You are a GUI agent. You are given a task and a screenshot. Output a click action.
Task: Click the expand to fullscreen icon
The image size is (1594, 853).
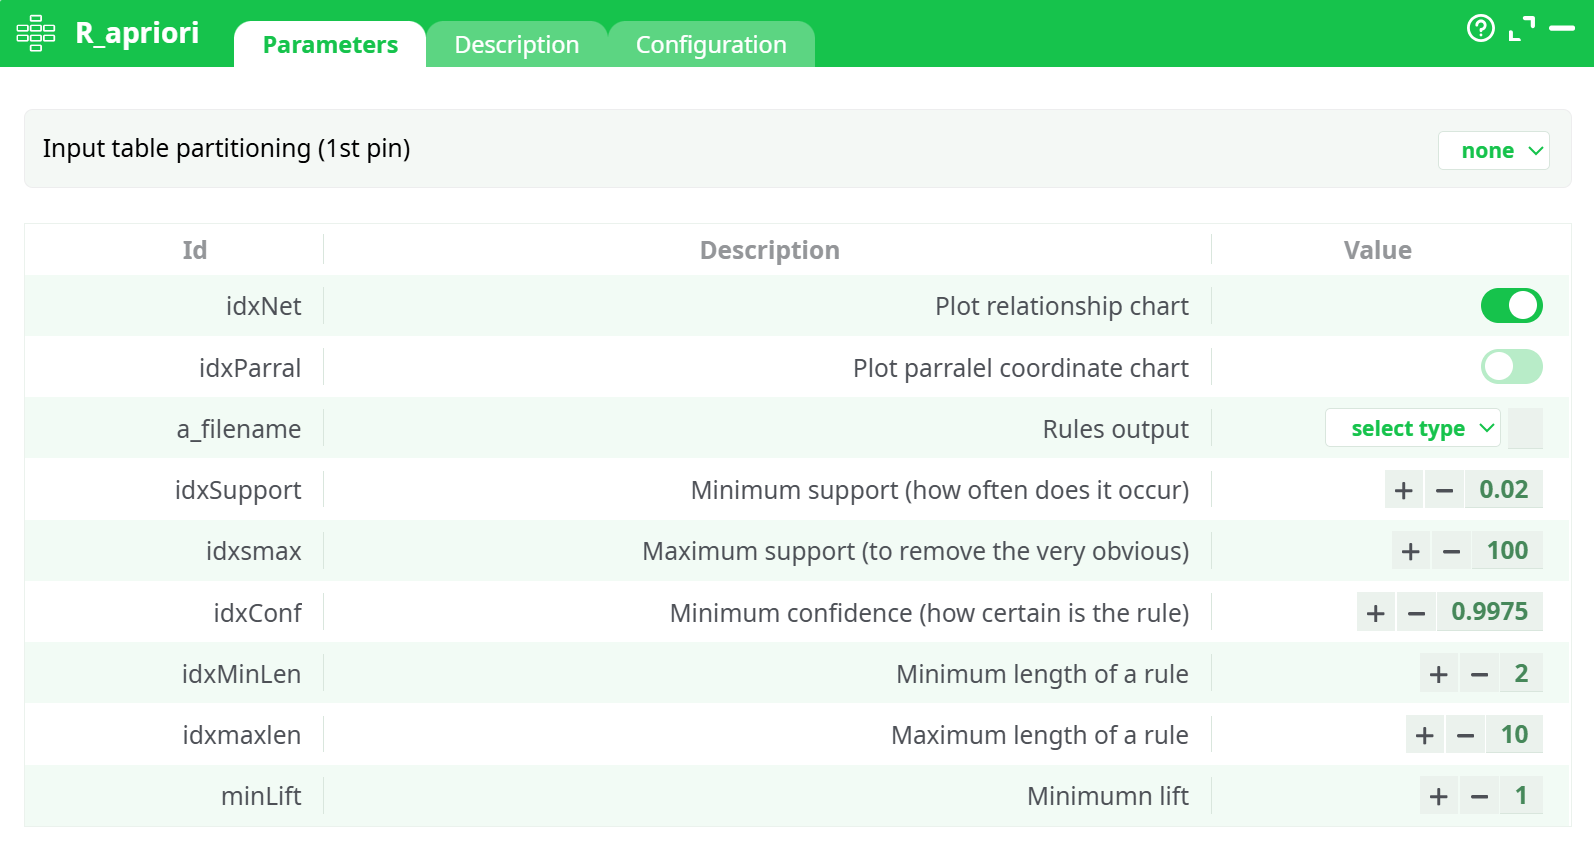click(1521, 29)
